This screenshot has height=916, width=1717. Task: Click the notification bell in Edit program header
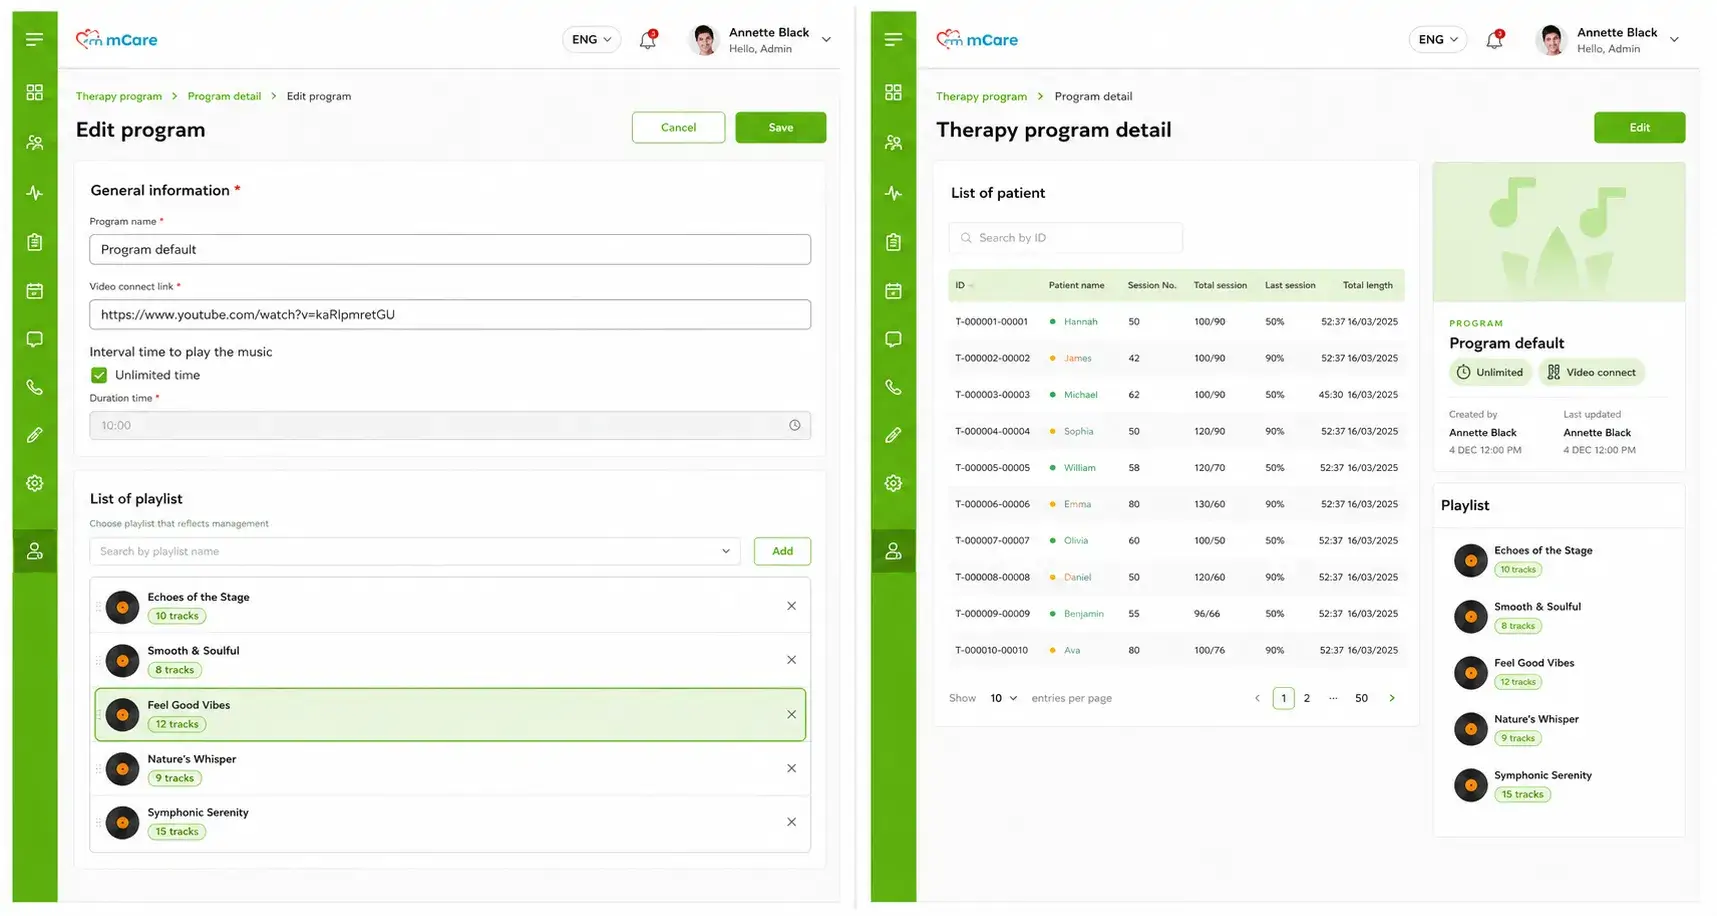pyautogui.click(x=648, y=40)
